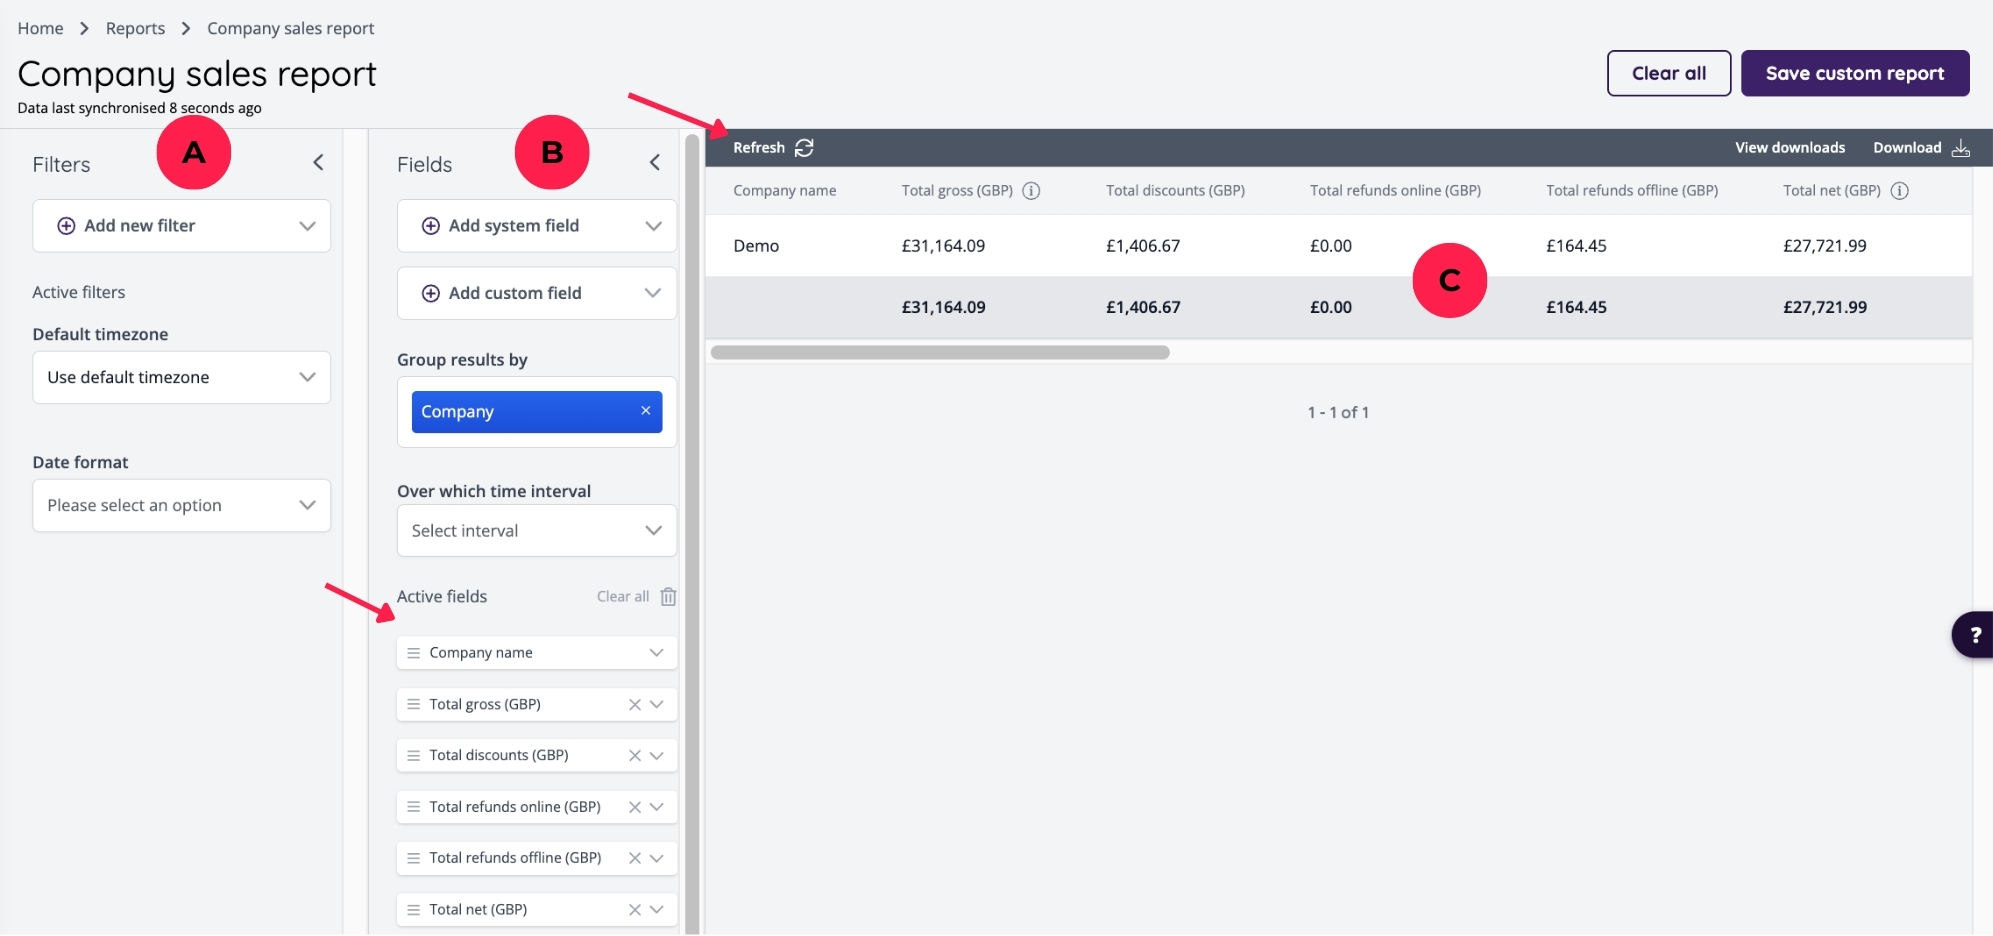Click info icon next to Total net column

1899,191
